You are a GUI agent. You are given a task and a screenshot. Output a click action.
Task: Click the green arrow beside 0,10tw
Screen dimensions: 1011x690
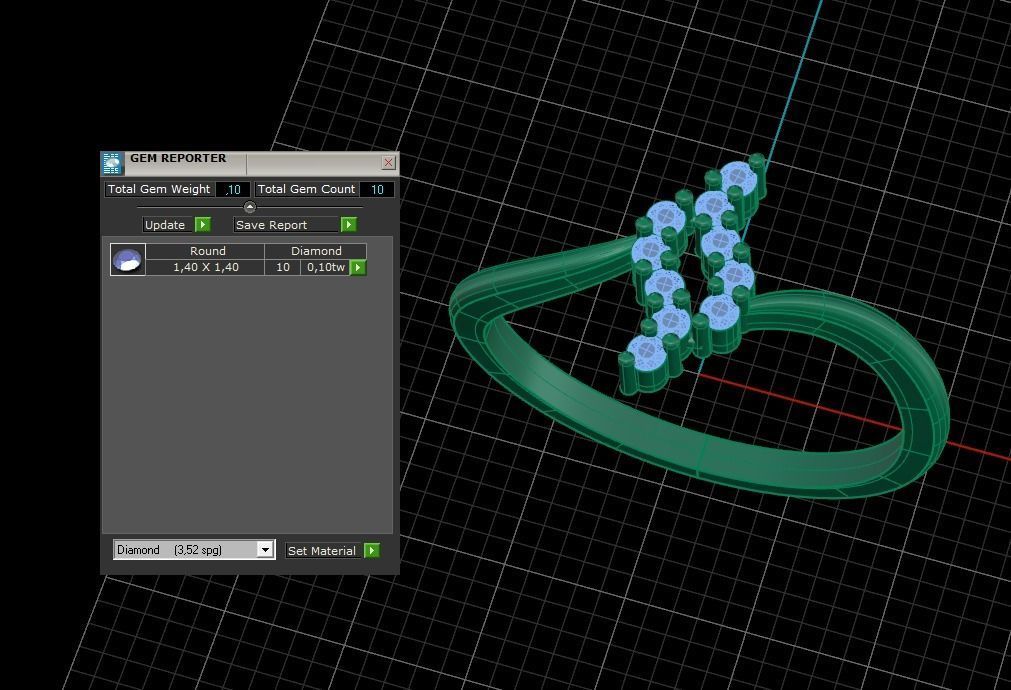[358, 267]
